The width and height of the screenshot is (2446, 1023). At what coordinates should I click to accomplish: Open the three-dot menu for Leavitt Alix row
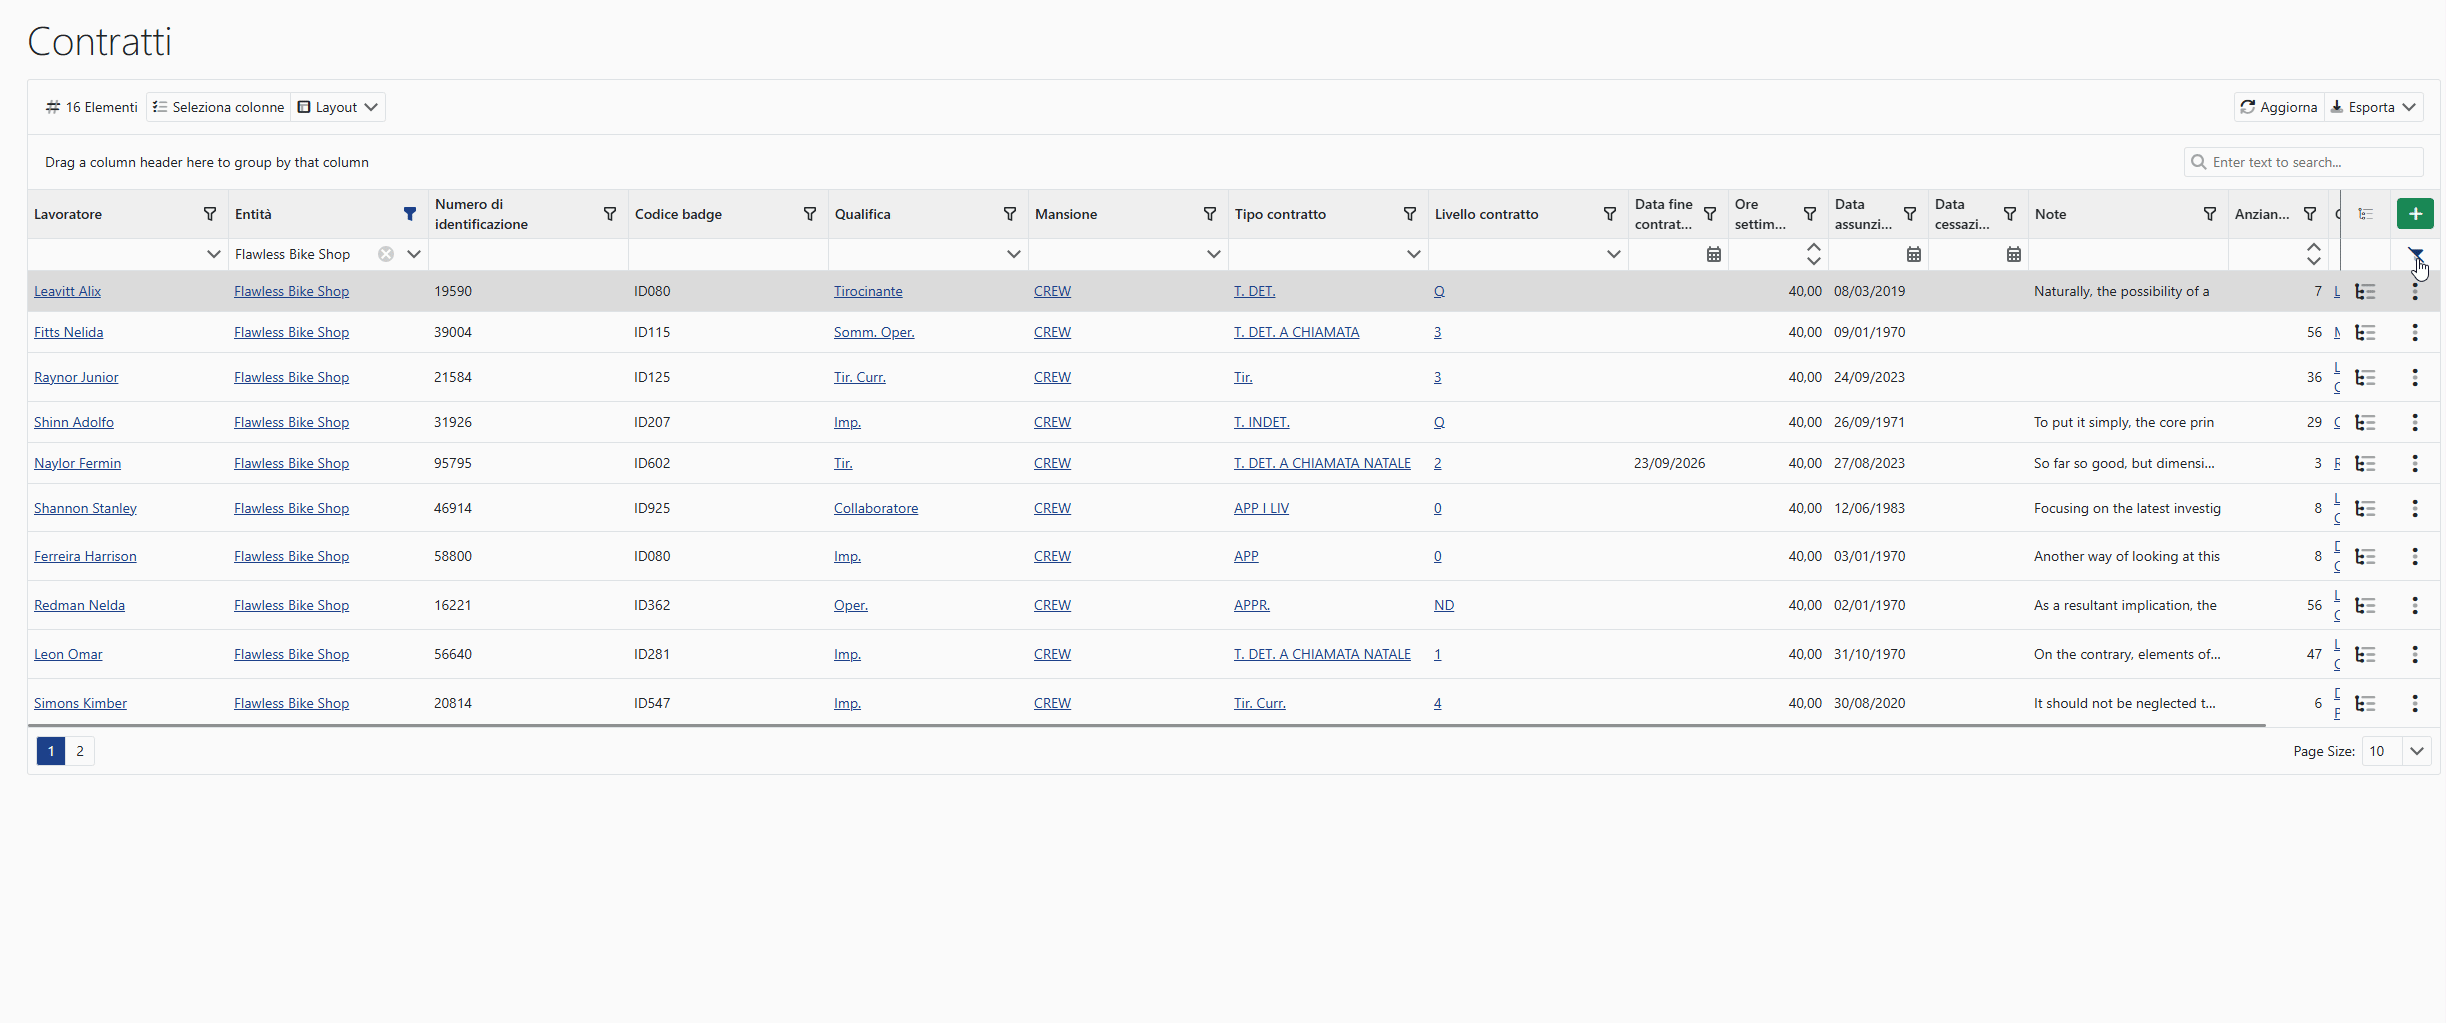coord(2414,292)
